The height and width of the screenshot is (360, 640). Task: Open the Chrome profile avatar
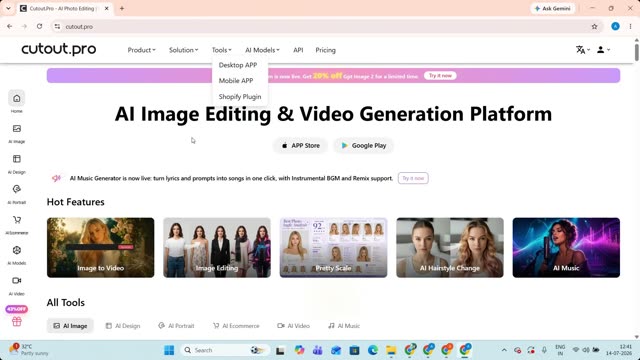(x=616, y=27)
